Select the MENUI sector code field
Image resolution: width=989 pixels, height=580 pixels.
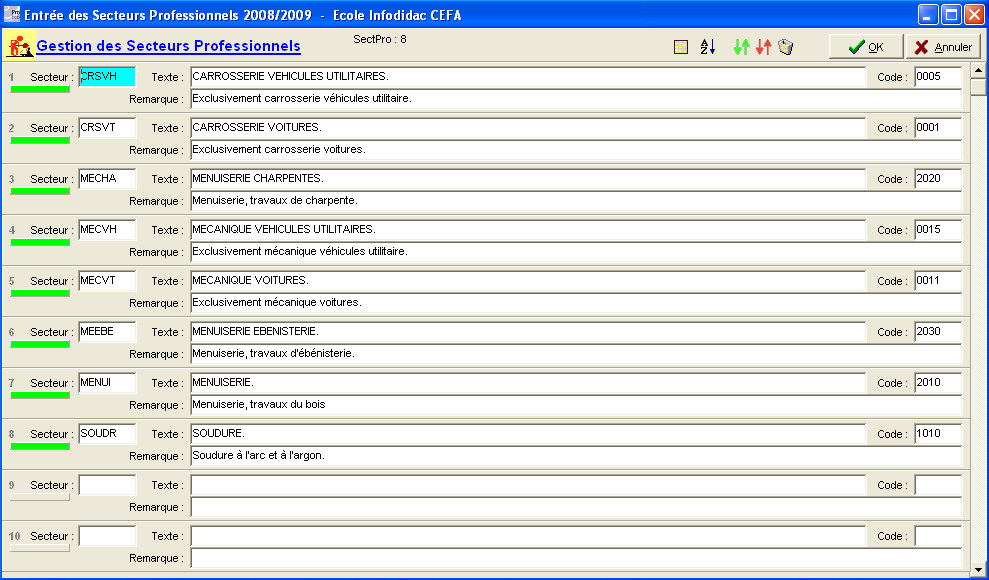click(107, 383)
